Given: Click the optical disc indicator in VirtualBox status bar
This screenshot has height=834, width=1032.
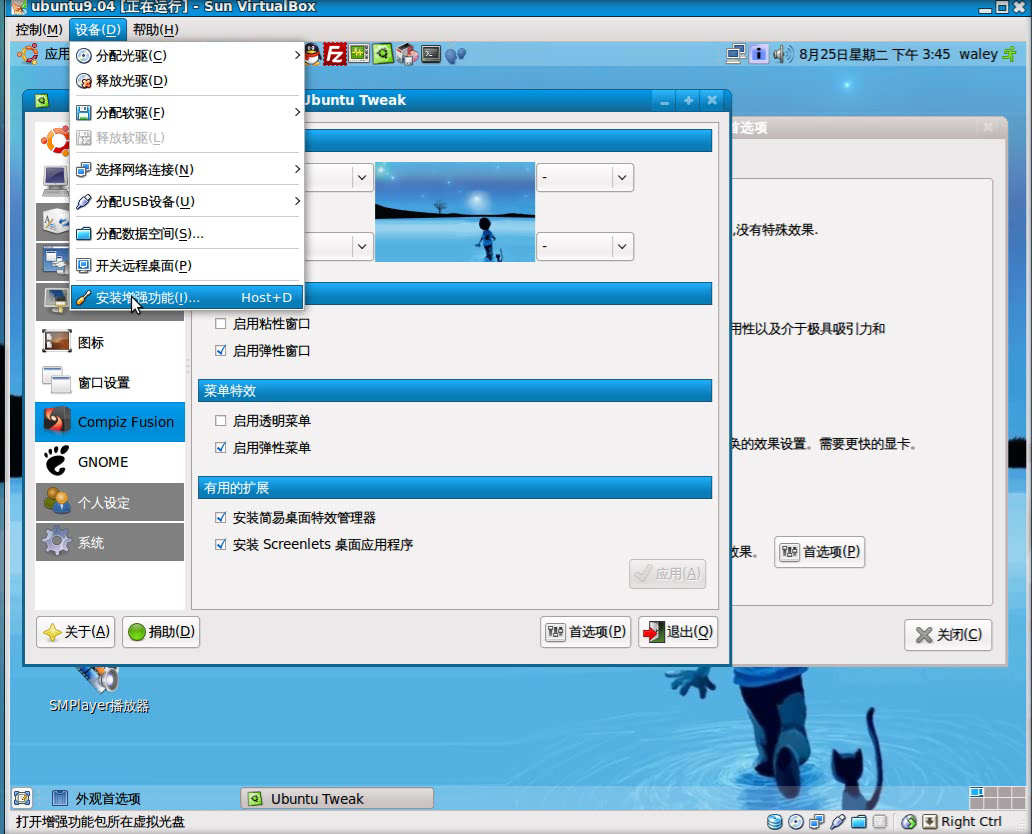Looking at the screenshot, I should 796,821.
